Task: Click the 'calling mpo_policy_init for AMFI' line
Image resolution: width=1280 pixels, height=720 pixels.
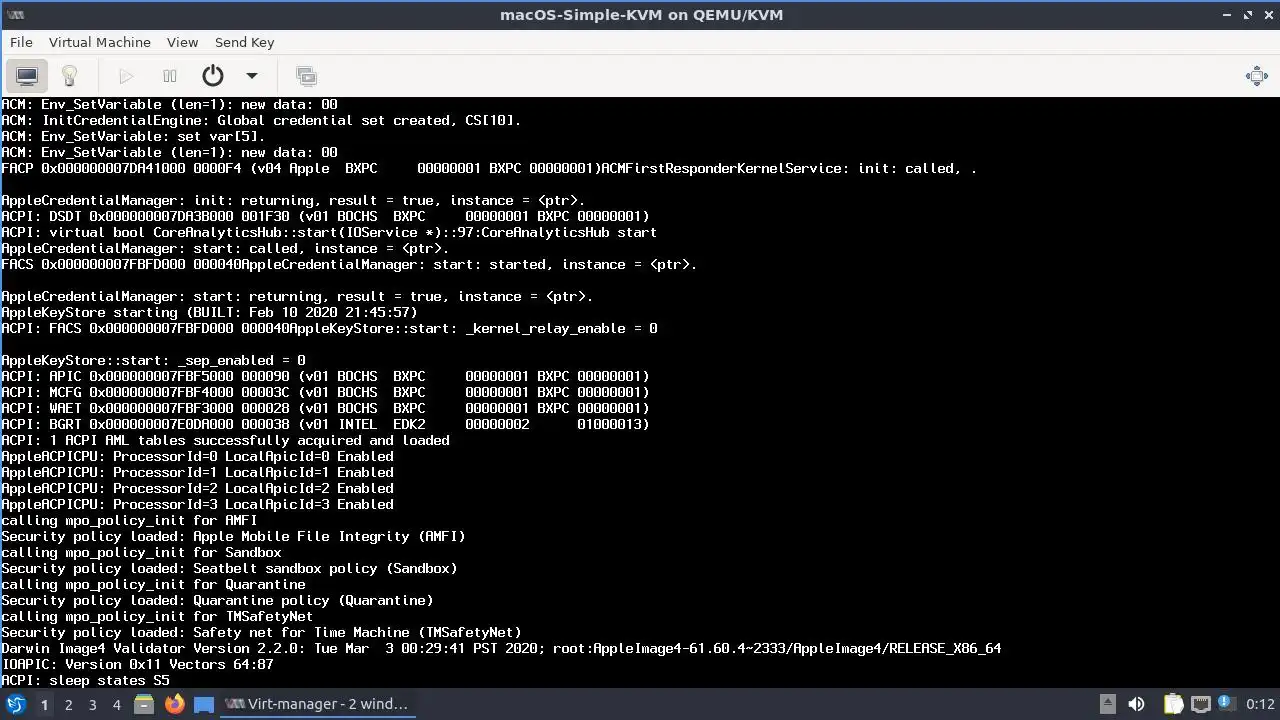Action: tap(129, 521)
